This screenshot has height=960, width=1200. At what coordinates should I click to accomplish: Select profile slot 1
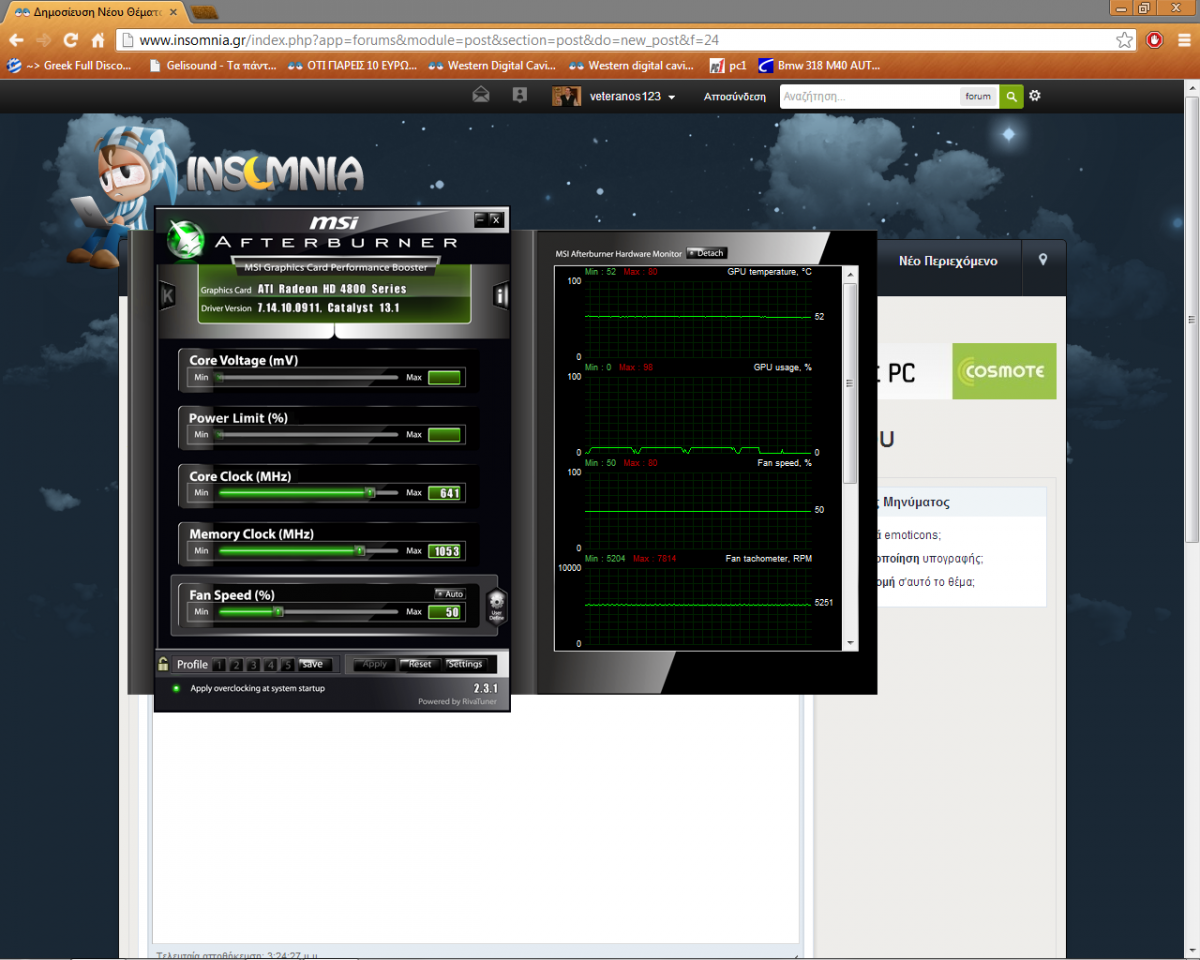pos(220,664)
